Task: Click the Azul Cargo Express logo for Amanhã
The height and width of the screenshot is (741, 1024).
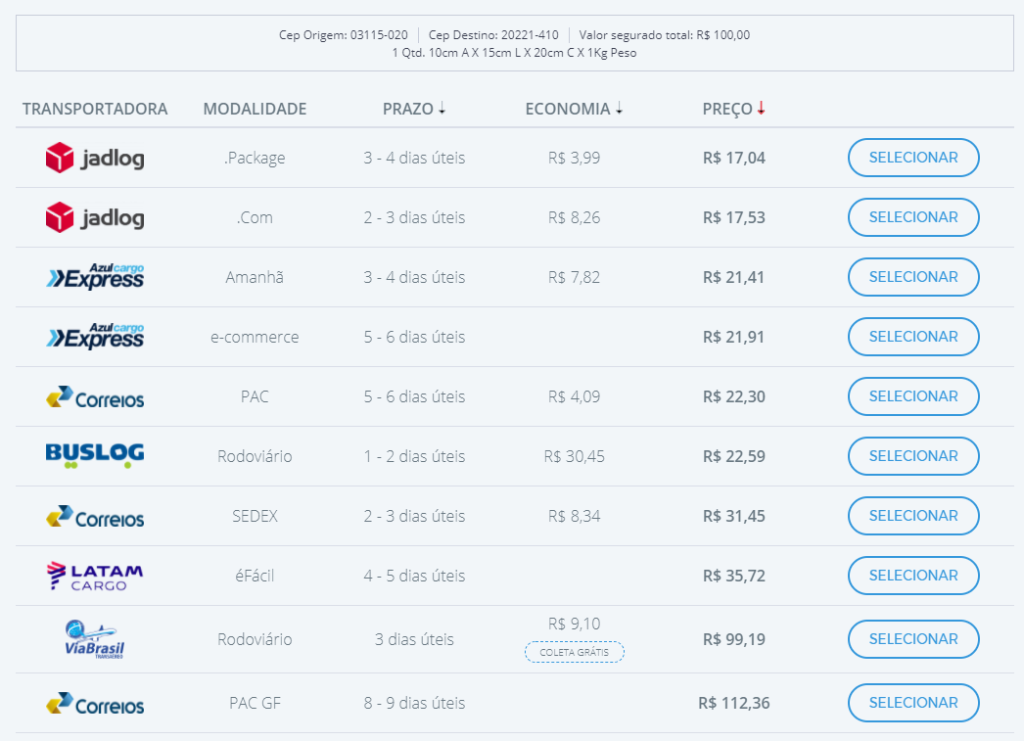Action: click(95, 277)
